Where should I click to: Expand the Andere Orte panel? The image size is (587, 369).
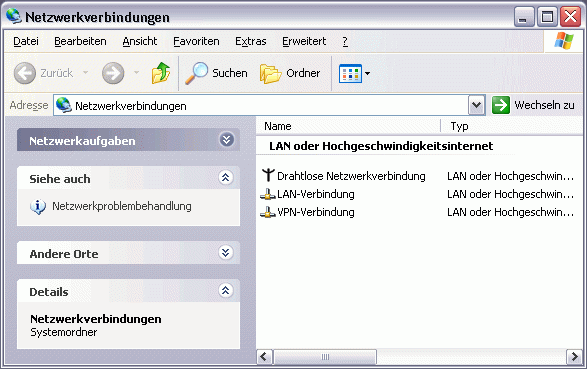pyautogui.click(x=226, y=253)
